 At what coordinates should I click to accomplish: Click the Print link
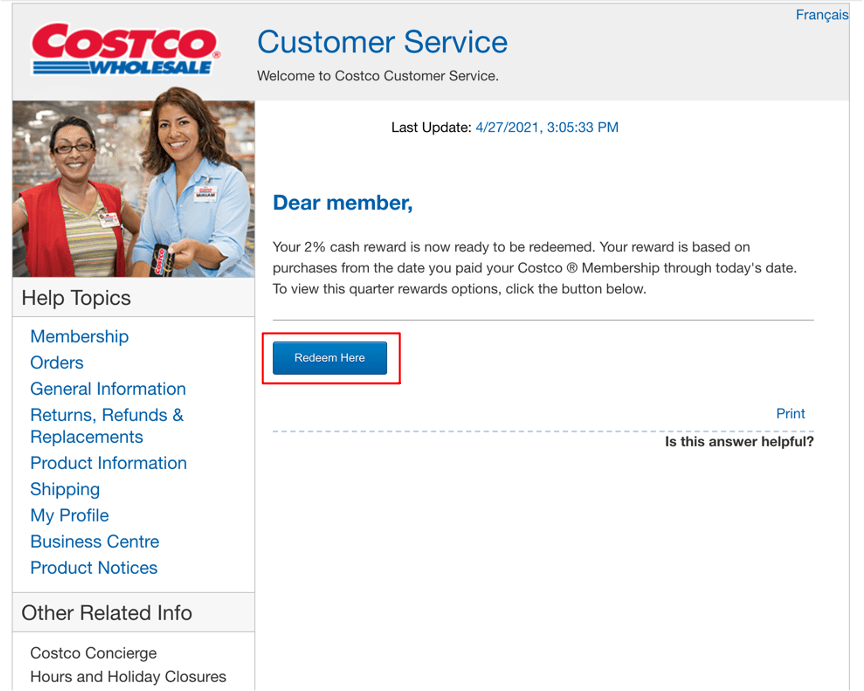(790, 413)
